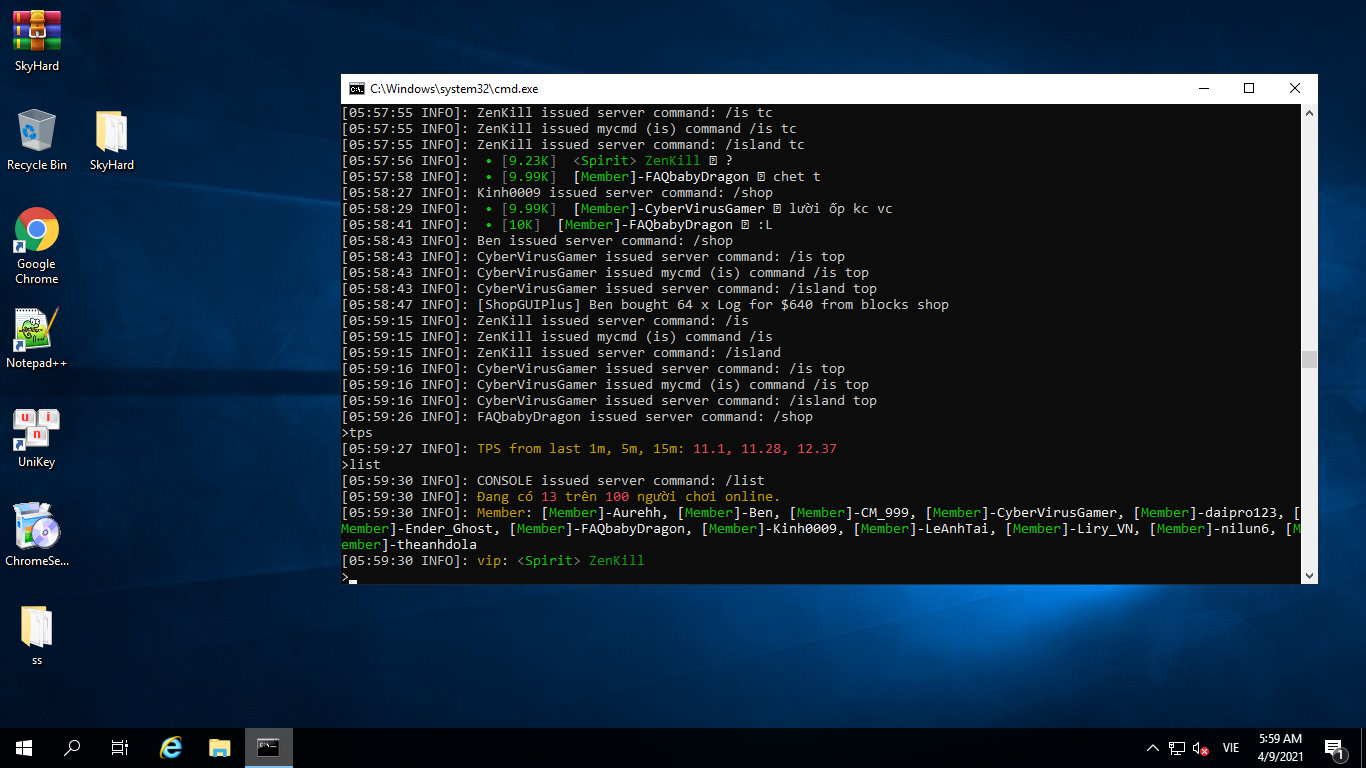Screen dimensions: 1366x768
Task: Open Internet Explorer from the taskbar
Action: pos(172,747)
